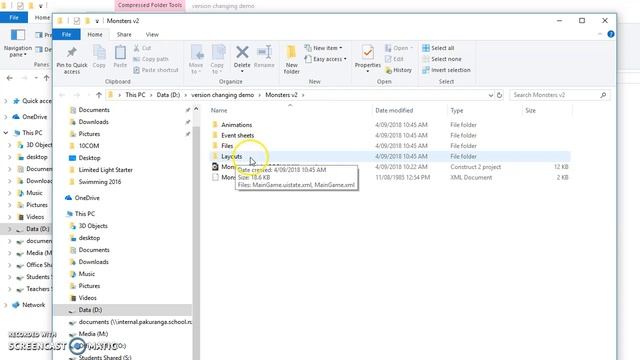Select Compressed Folder Tools tab in background
The image size is (640, 360).
click(150, 5)
